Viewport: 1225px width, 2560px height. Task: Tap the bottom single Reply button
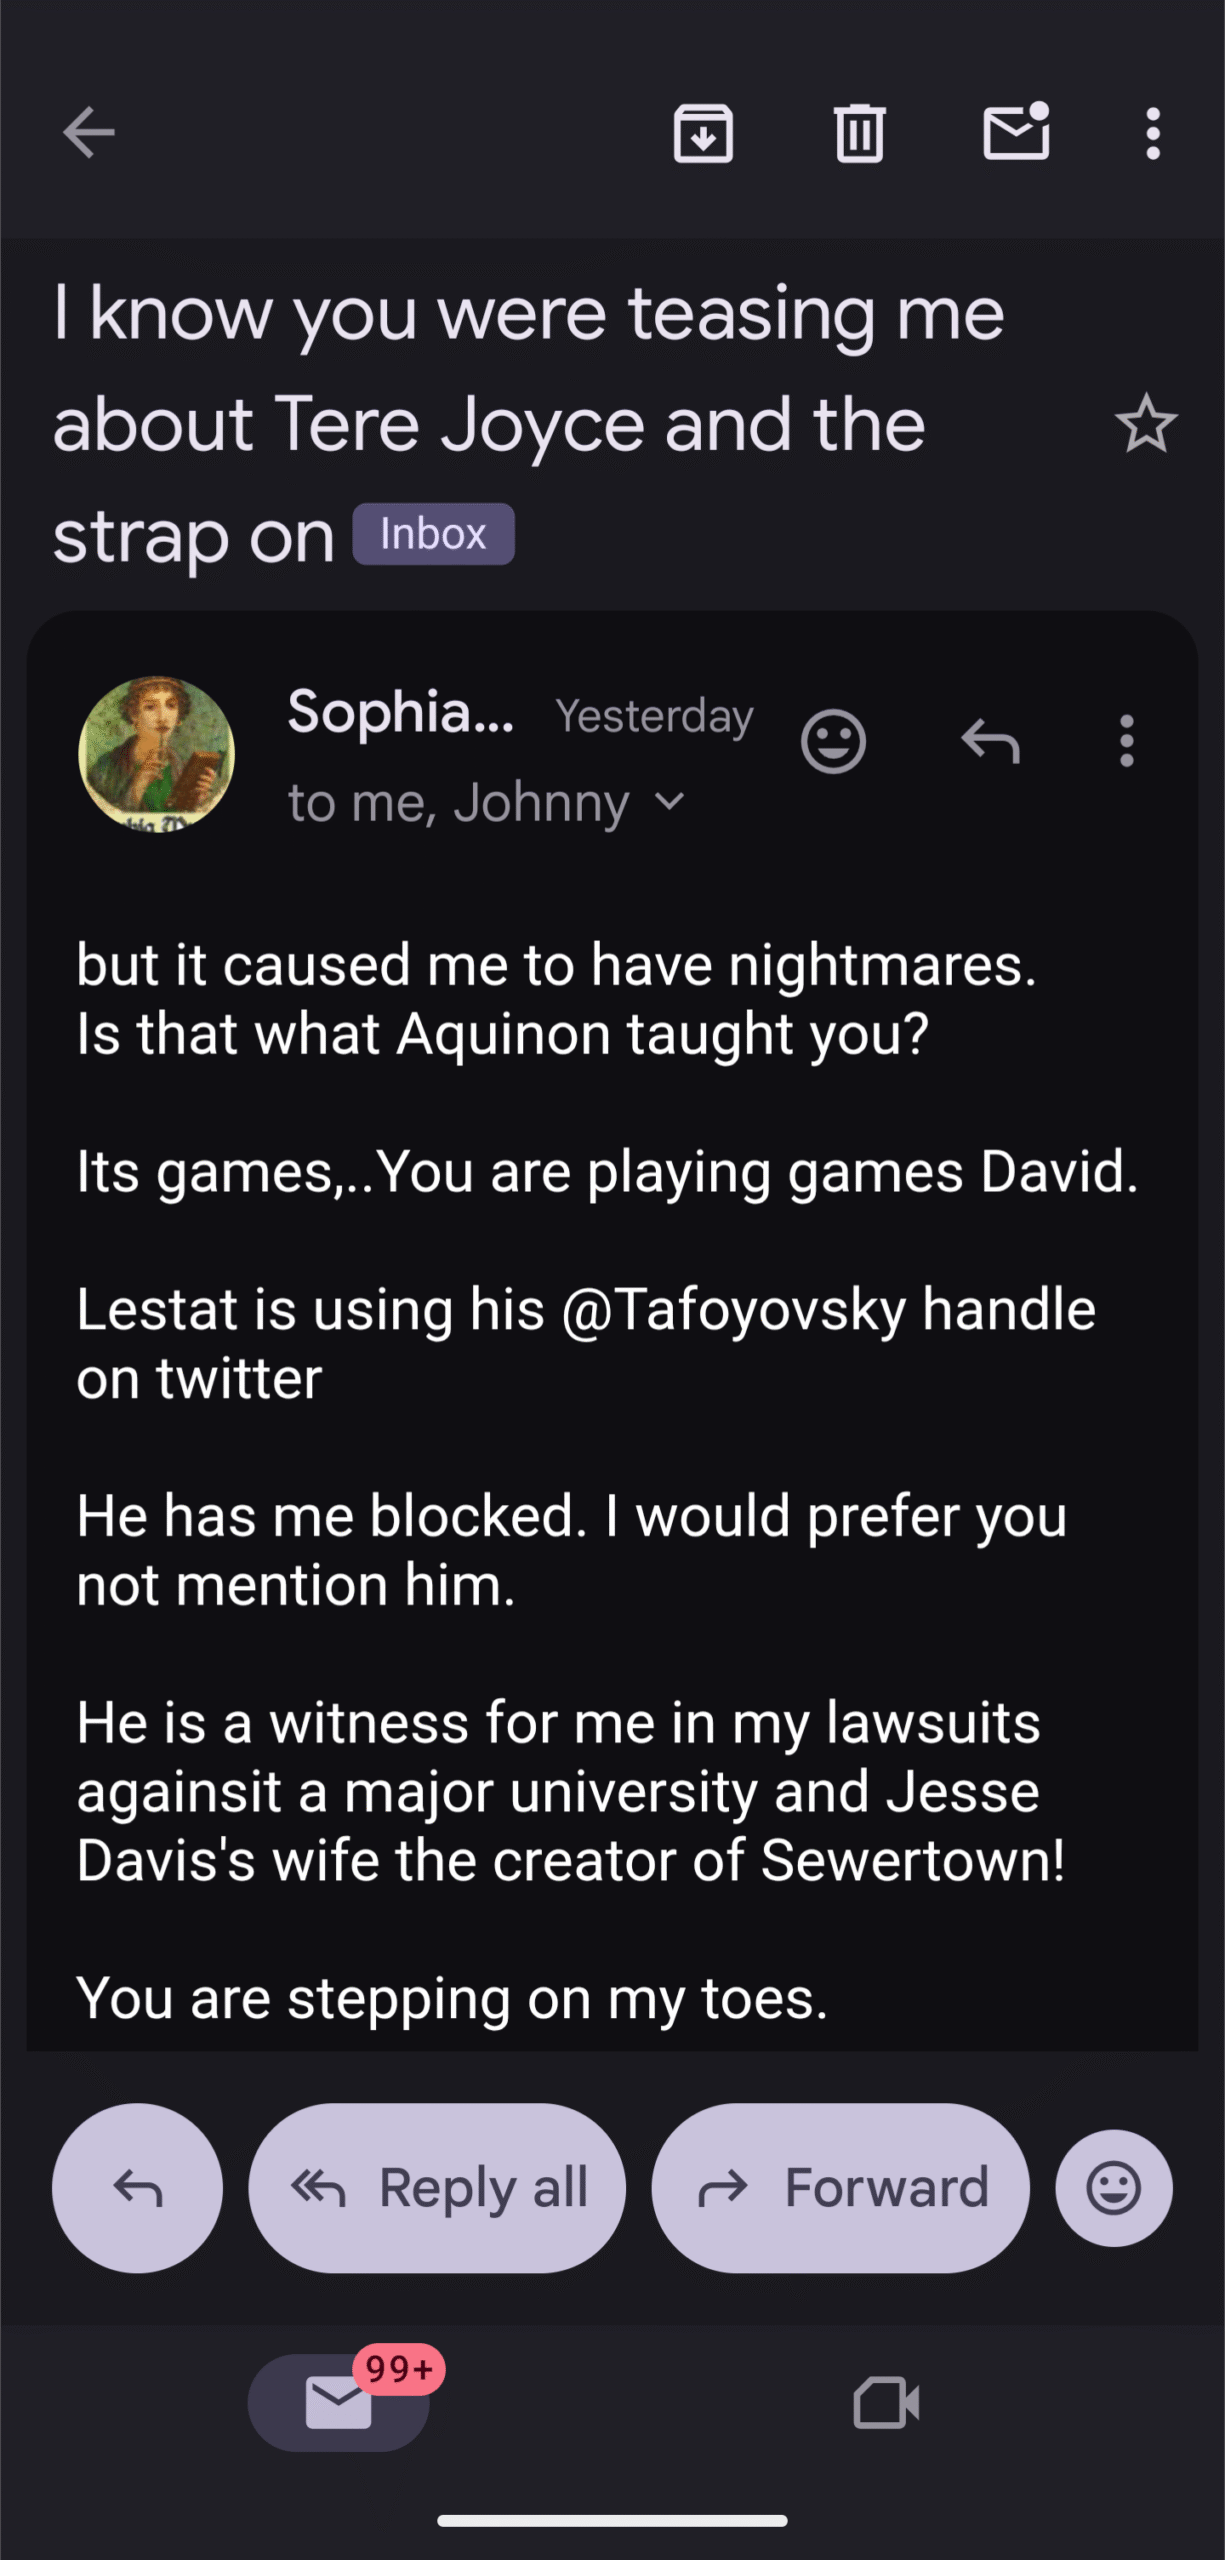[x=137, y=2188]
